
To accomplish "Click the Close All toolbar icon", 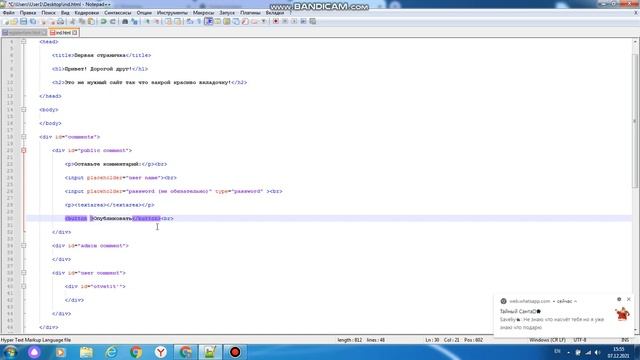I will 52,21.
